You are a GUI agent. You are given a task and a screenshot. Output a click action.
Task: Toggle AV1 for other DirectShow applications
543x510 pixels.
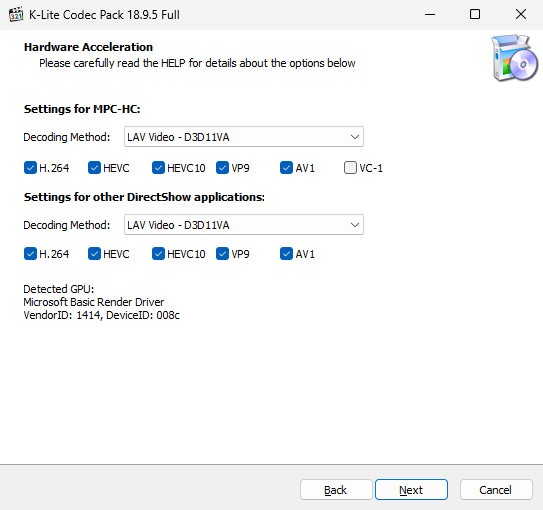[286, 254]
